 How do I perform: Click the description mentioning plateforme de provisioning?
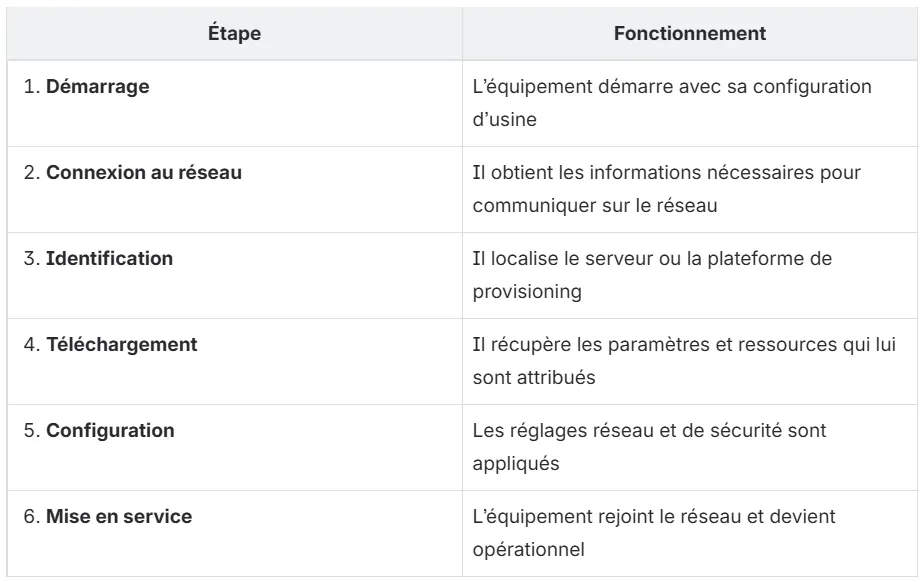coord(652,275)
